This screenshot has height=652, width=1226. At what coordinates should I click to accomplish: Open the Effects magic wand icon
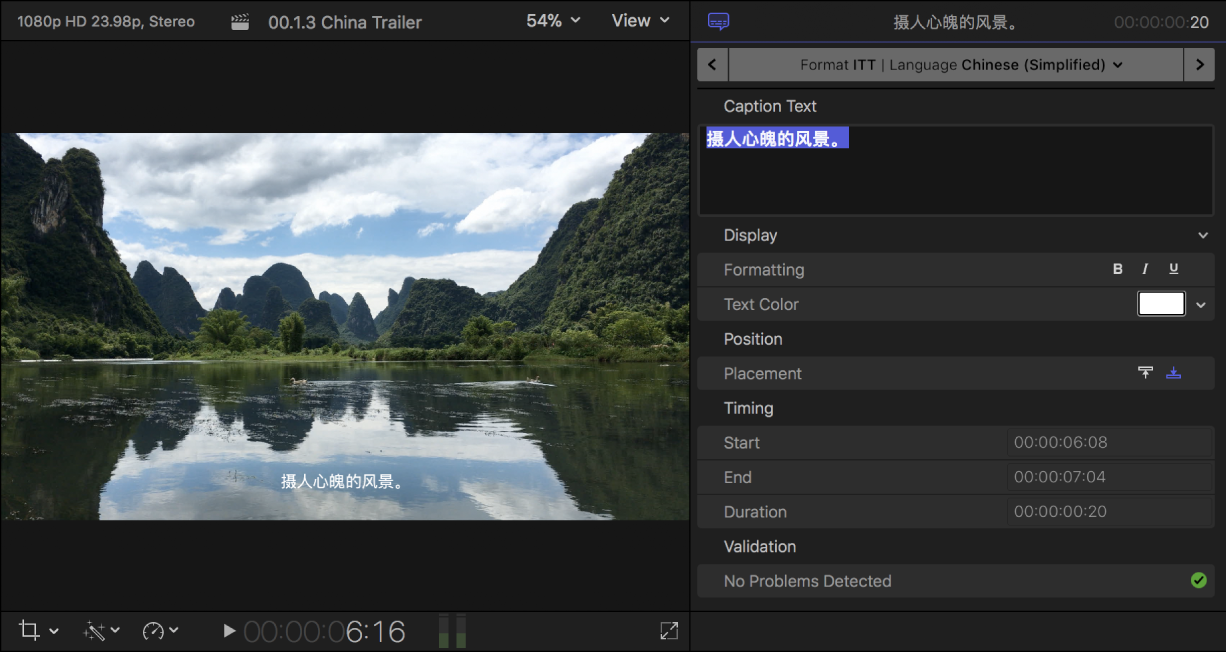click(x=93, y=630)
